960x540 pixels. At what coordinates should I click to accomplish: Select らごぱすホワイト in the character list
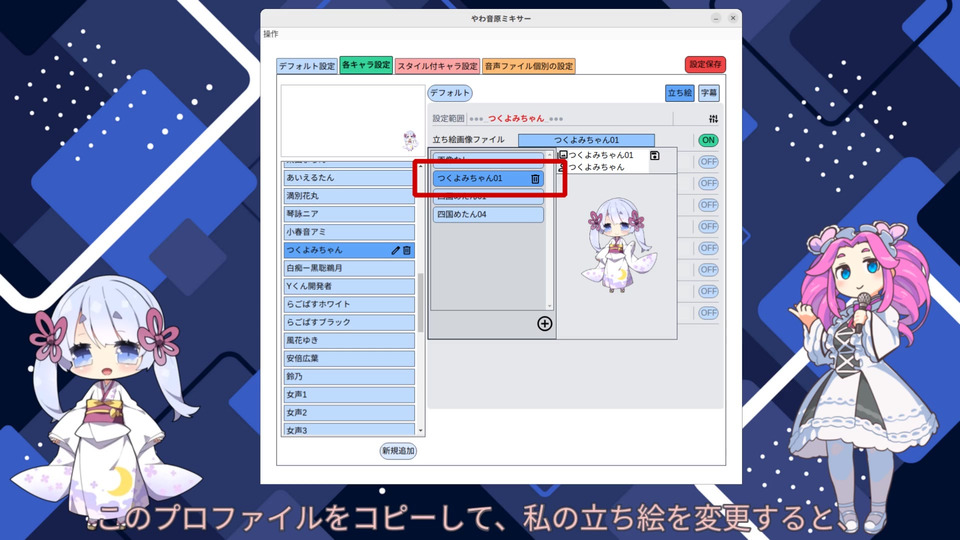tap(349, 304)
